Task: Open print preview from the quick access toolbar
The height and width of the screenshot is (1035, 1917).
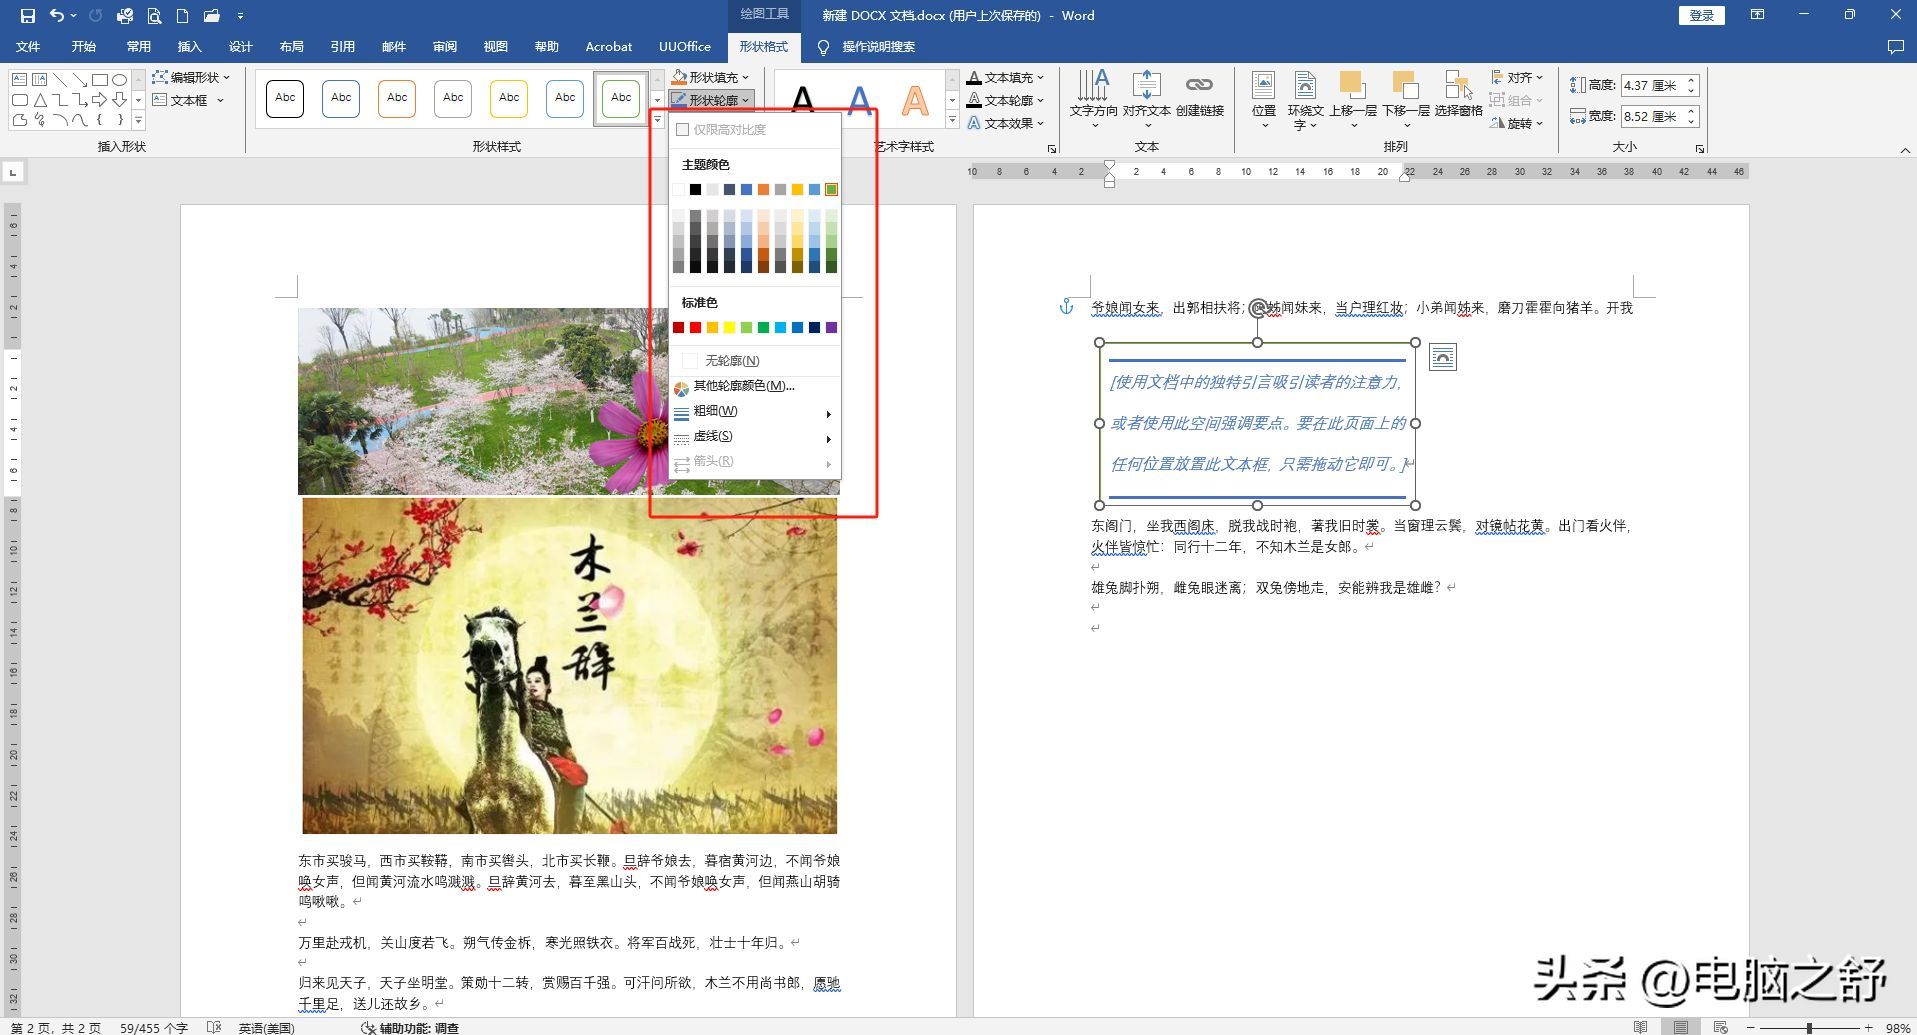Action: (x=154, y=16)
